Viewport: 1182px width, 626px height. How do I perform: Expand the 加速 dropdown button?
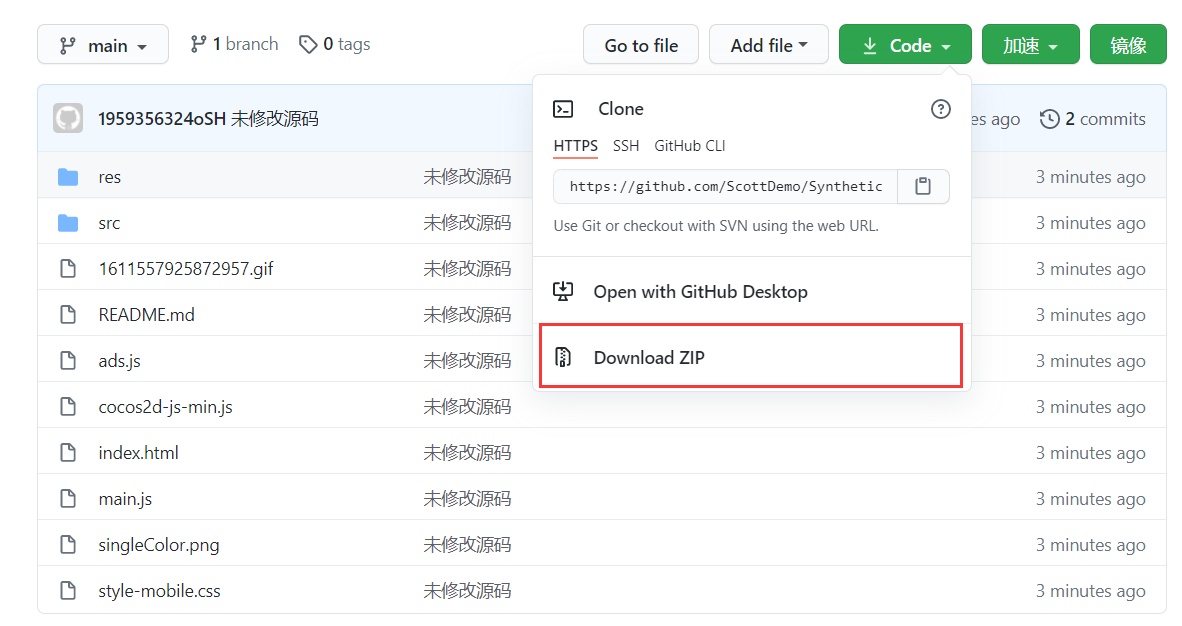click(1030, 44)
